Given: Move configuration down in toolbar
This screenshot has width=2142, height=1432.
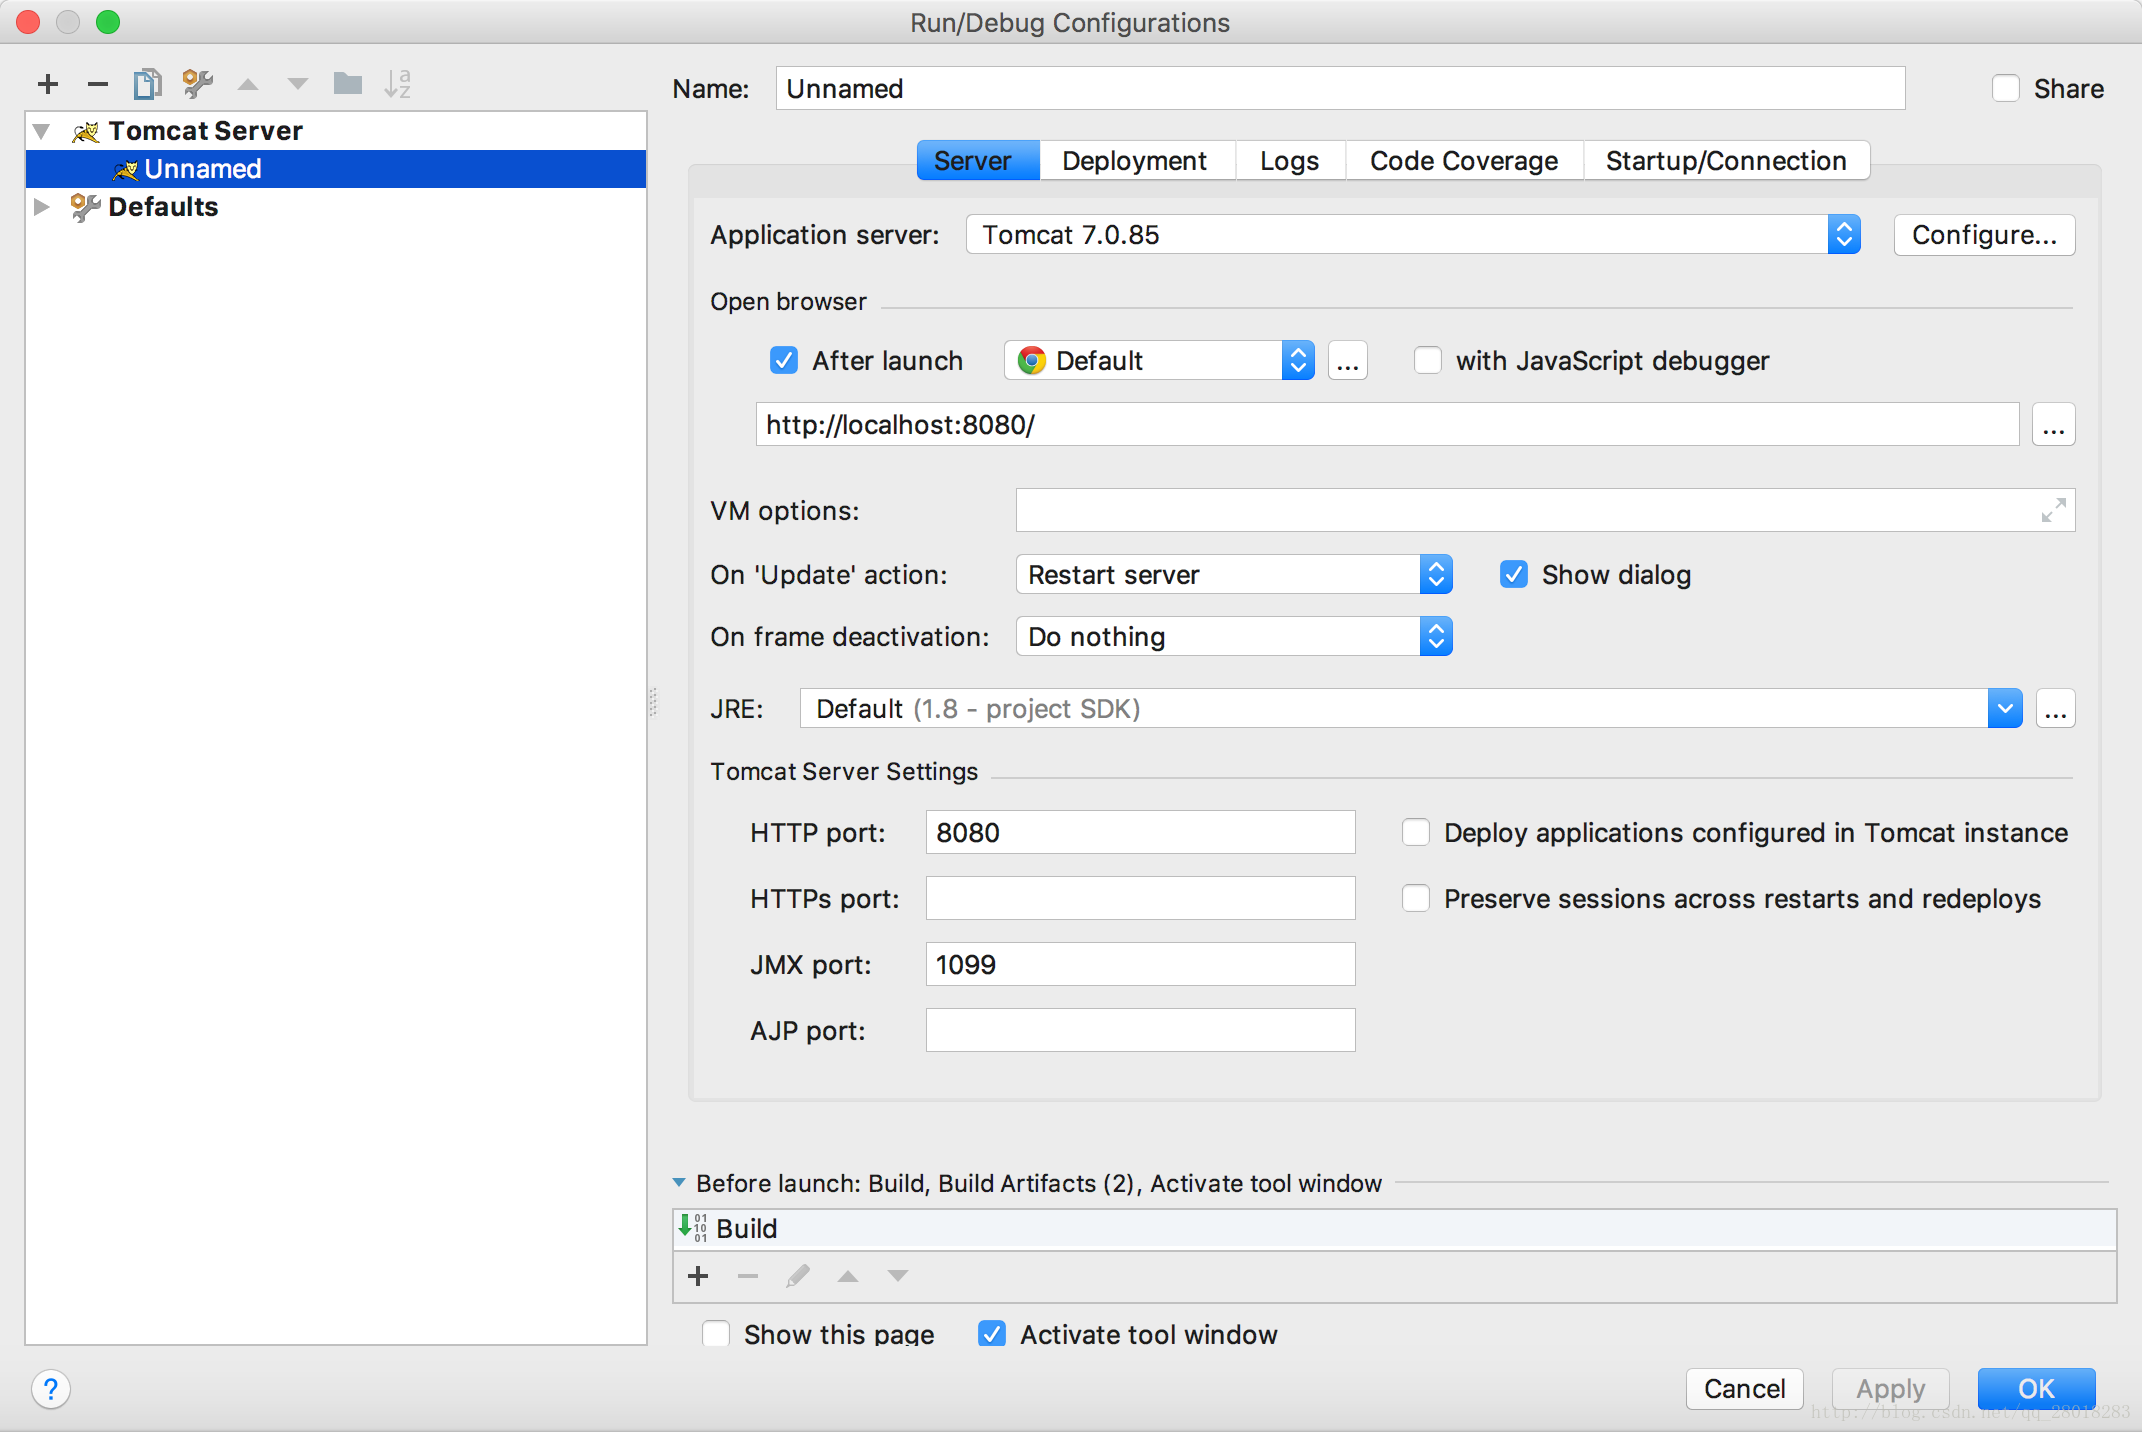Looking at the screenshot, I should point(297,85).
